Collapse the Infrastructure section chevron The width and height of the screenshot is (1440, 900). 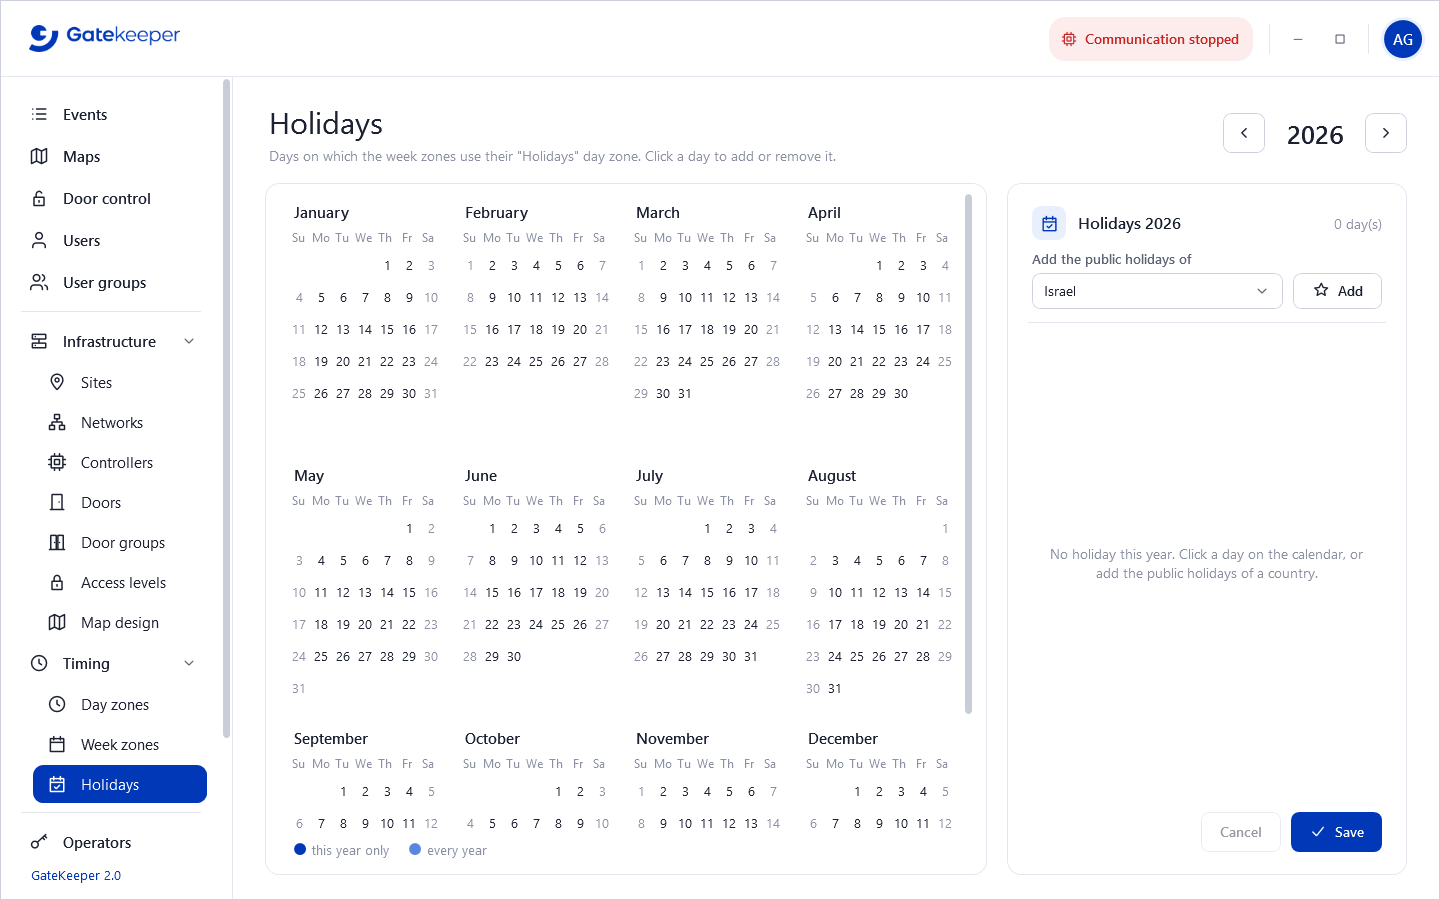(x=189, y=341)
